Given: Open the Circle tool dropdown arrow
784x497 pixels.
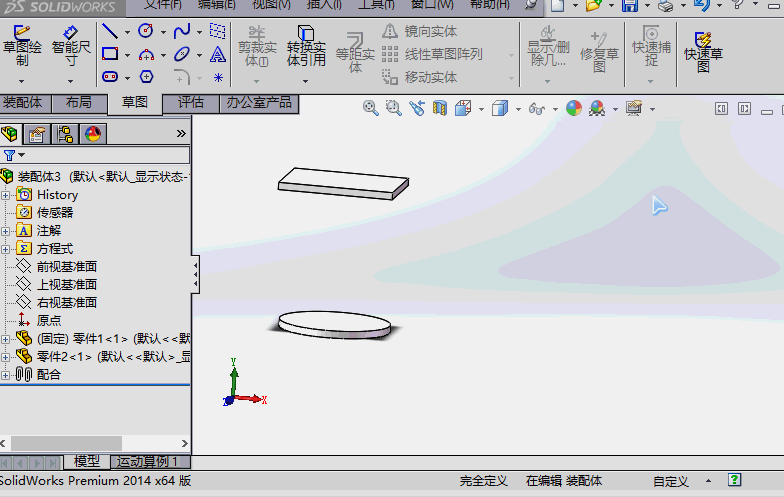Looking at the screenshot, I should click(163, 32).
